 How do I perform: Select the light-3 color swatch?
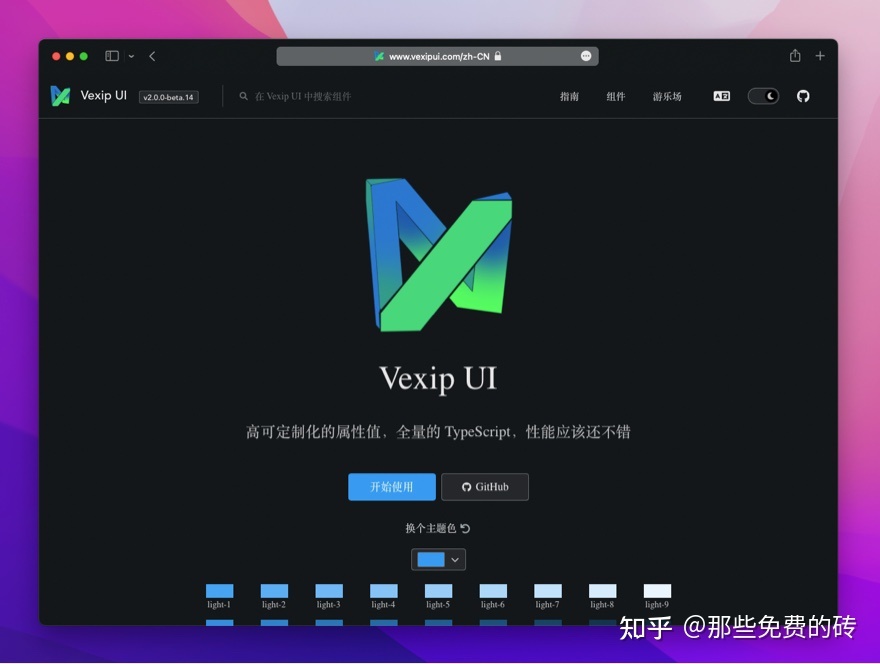coord(329,591)
